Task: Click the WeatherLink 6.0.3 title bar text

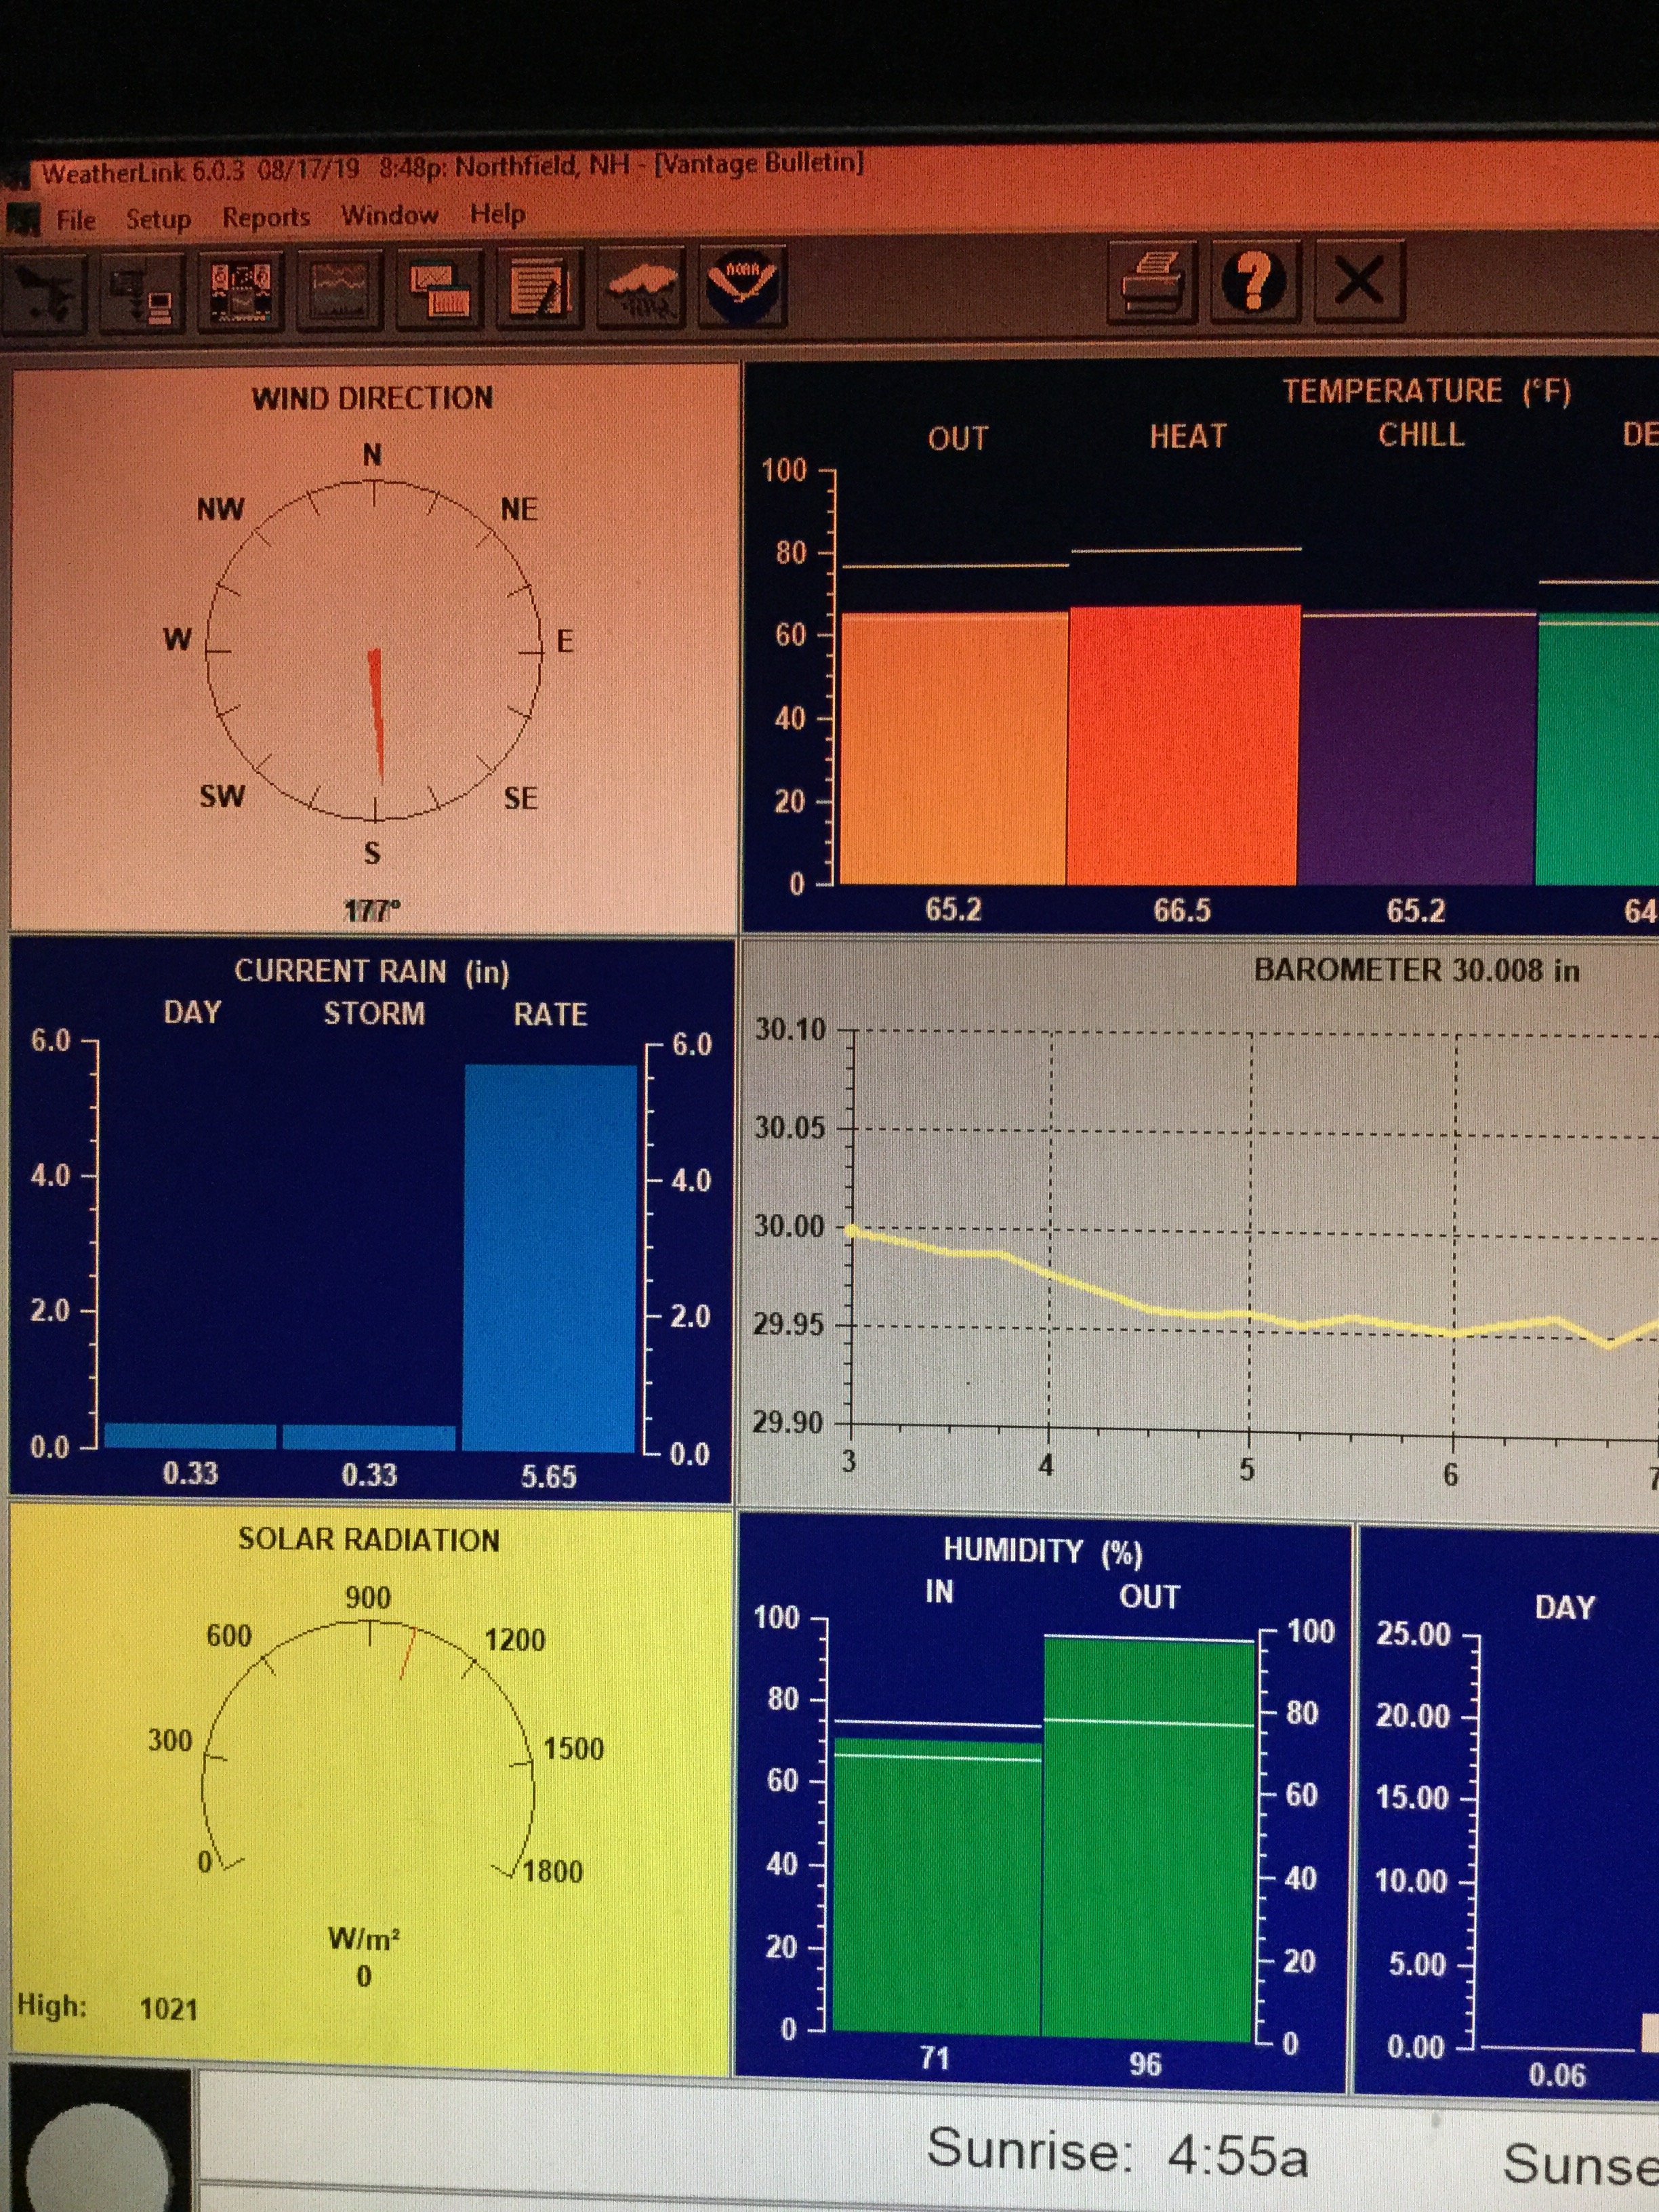Action: [x=452, y=167]
